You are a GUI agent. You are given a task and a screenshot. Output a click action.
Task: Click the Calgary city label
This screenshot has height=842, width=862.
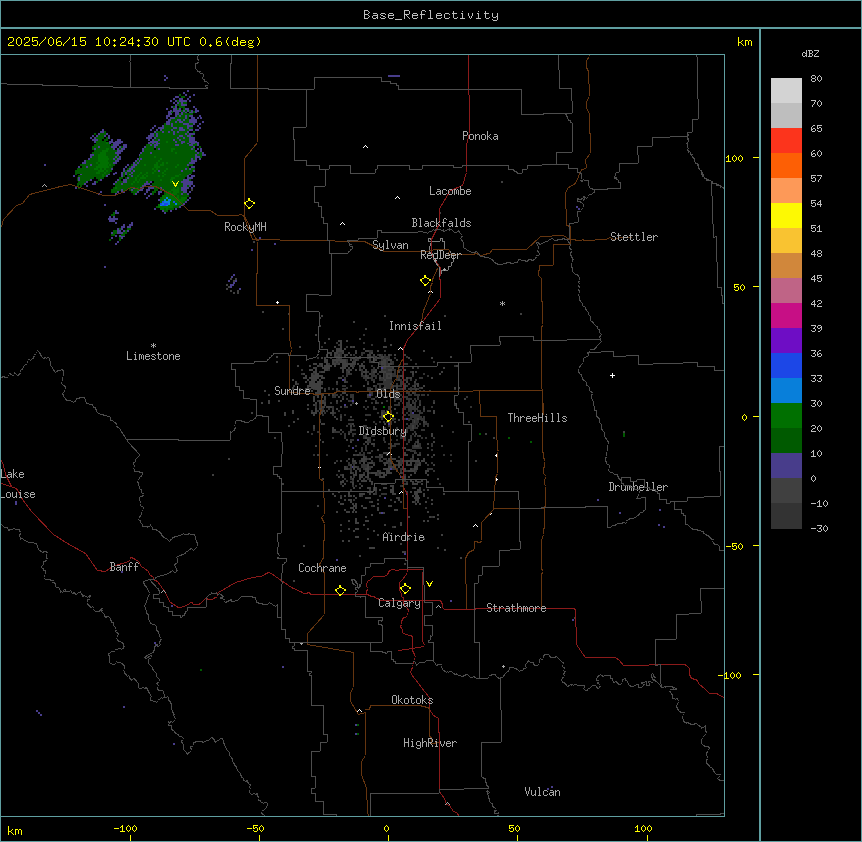click(399, 603)
